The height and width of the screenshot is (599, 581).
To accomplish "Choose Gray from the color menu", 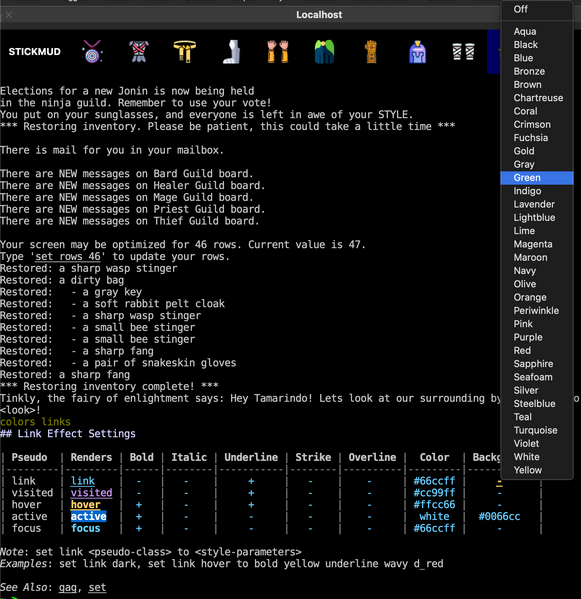I will pos(537,164).
